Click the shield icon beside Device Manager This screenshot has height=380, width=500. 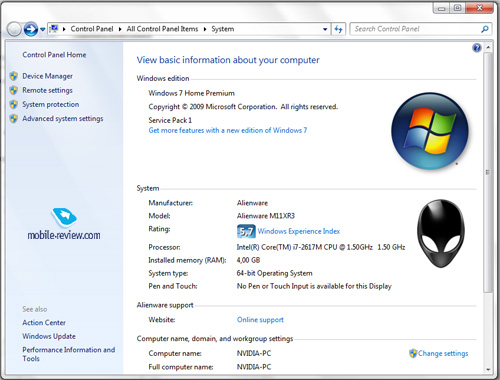pyautogui.click(x=14, y=76)
